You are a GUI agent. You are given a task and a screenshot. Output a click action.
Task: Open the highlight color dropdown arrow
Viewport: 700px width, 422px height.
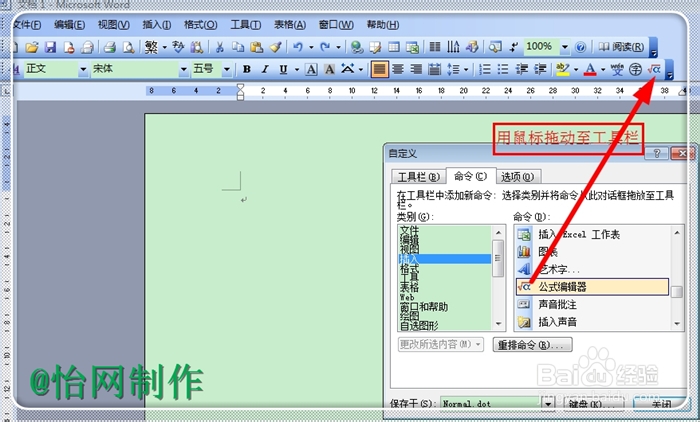coord(575,70)
